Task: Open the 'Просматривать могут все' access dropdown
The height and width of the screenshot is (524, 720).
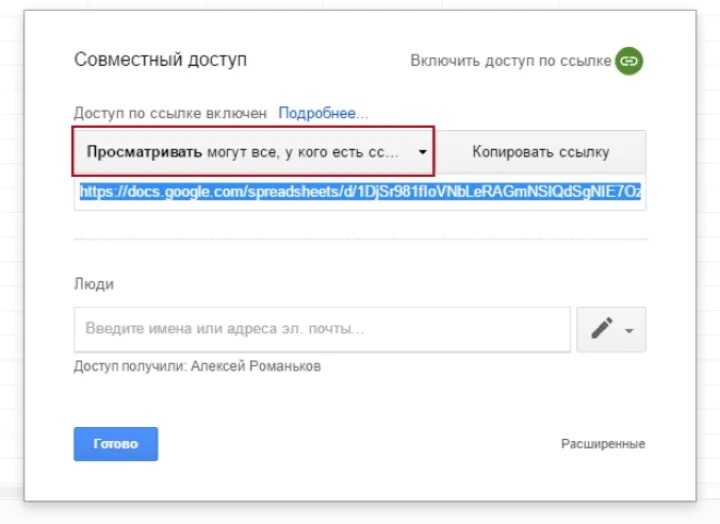Action: click(x=253, y=152)
